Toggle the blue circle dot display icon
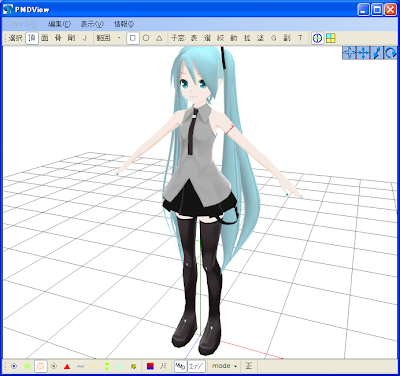The image size is (400, 376). (x=14, y=366)
